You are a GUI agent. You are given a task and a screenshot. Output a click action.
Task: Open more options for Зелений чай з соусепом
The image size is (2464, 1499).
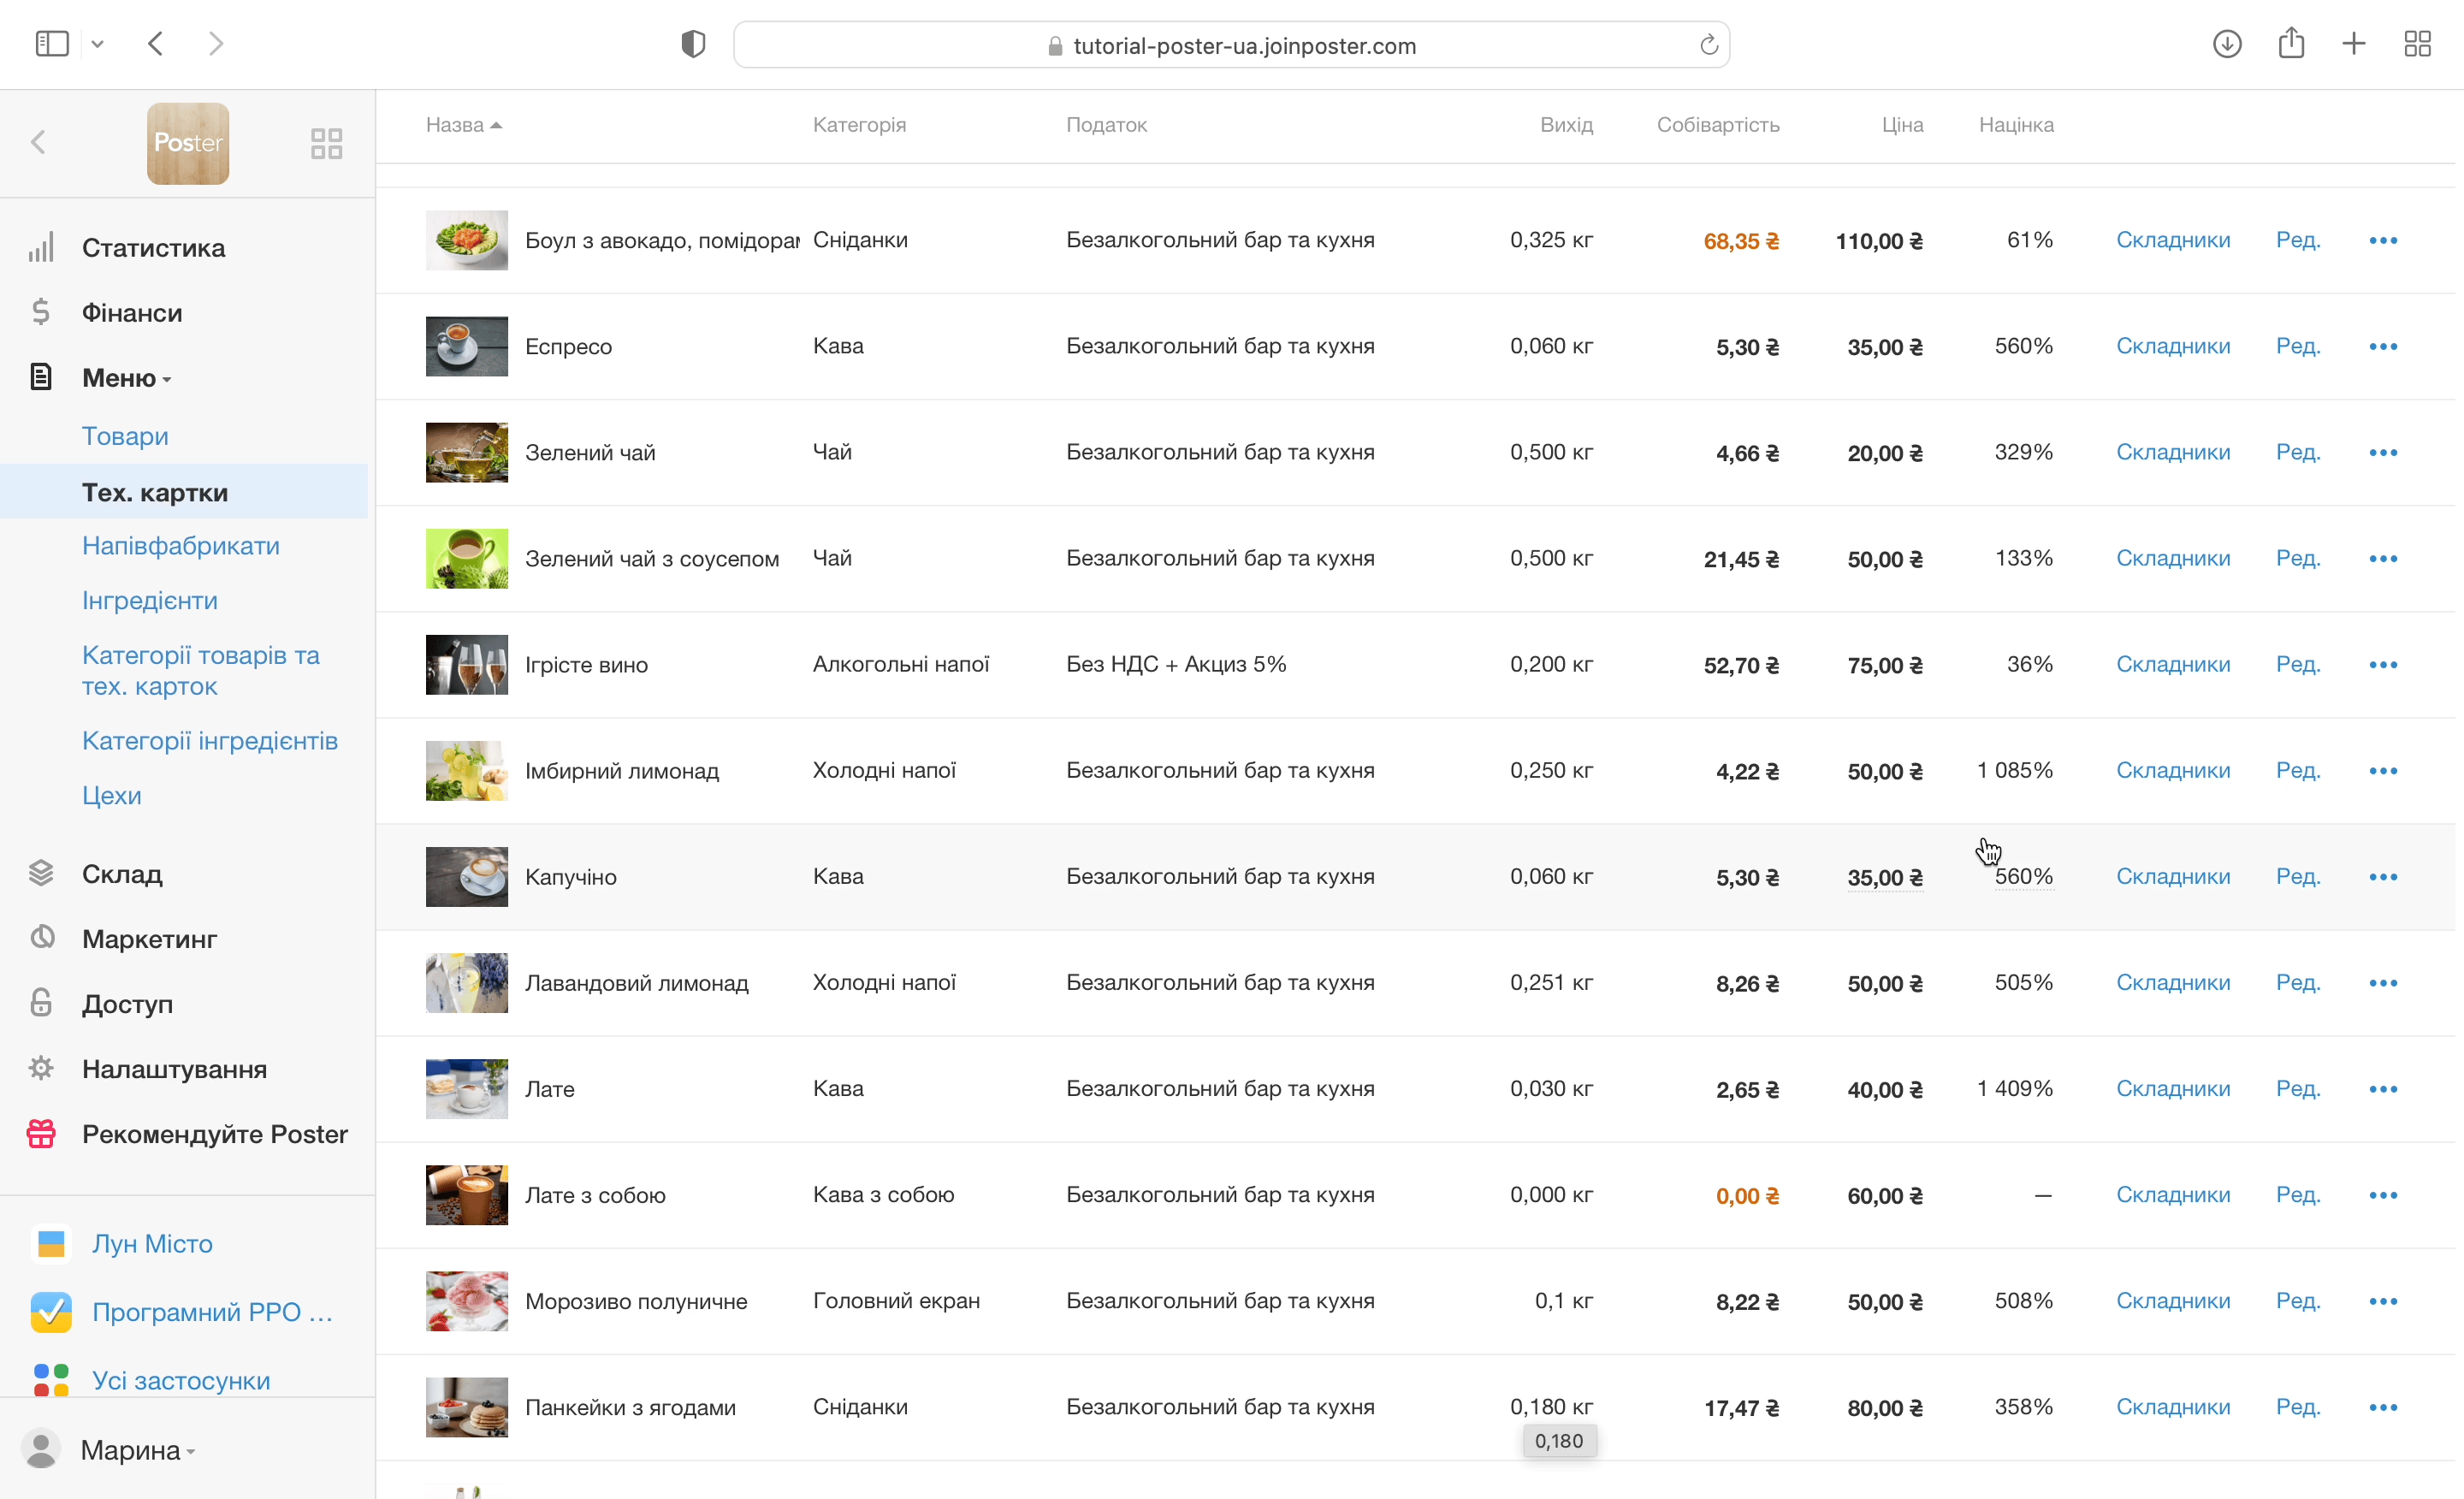pos(2383,559)
